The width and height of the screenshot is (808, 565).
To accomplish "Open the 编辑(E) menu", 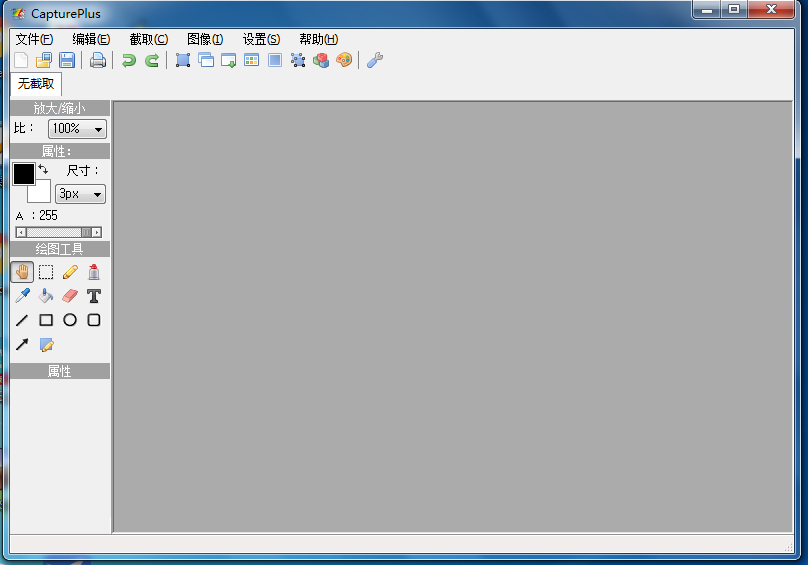I will tap(91, 40).
